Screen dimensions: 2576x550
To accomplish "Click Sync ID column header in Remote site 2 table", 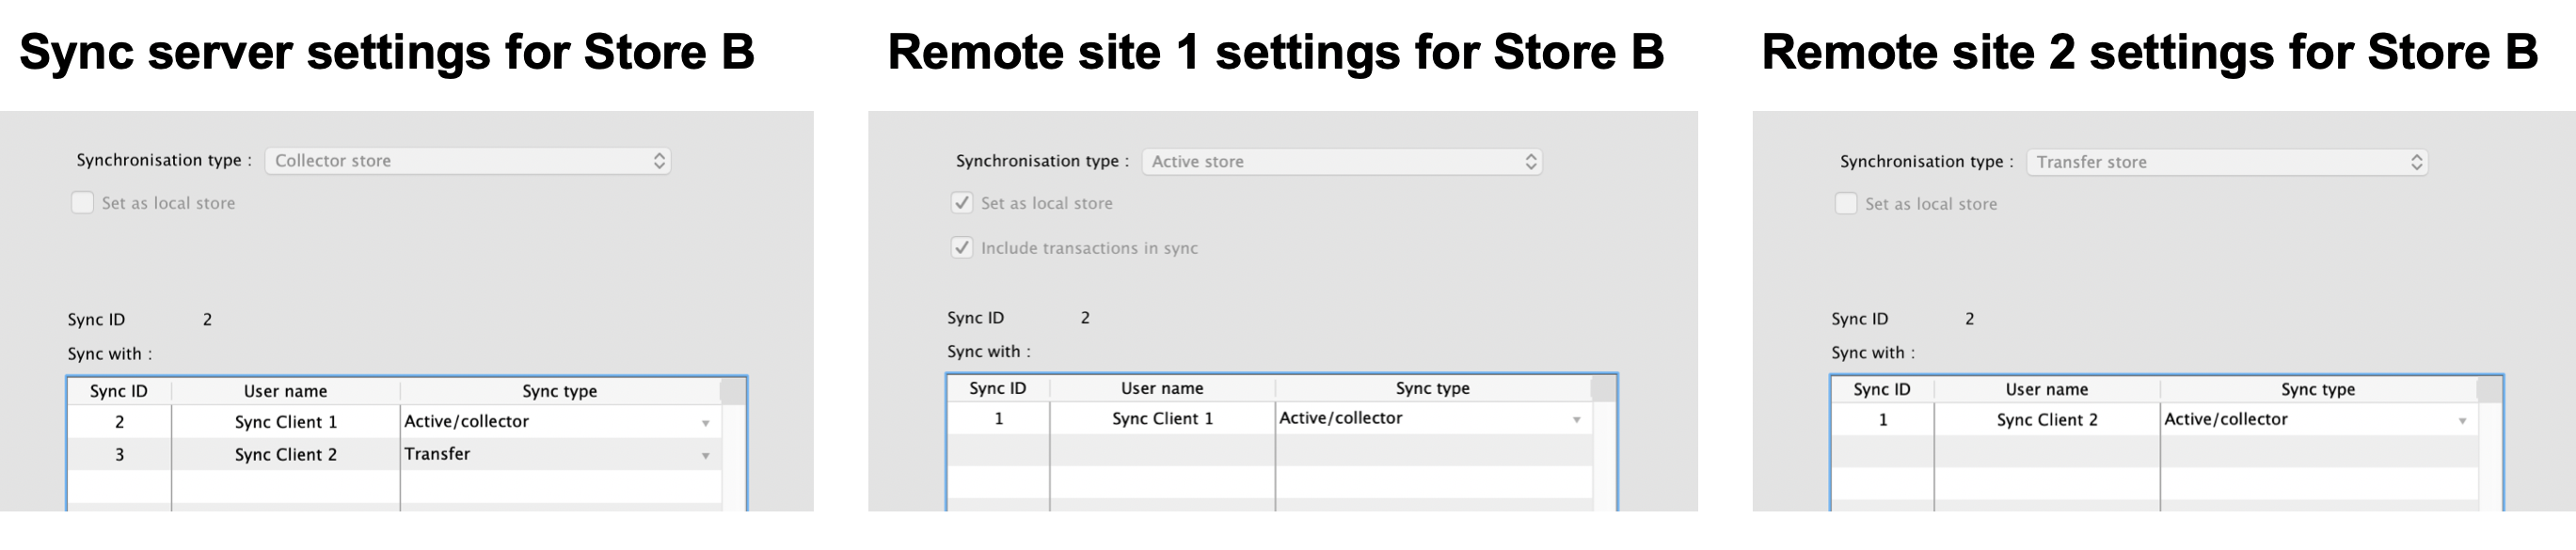I will [x=1881, y=389].
